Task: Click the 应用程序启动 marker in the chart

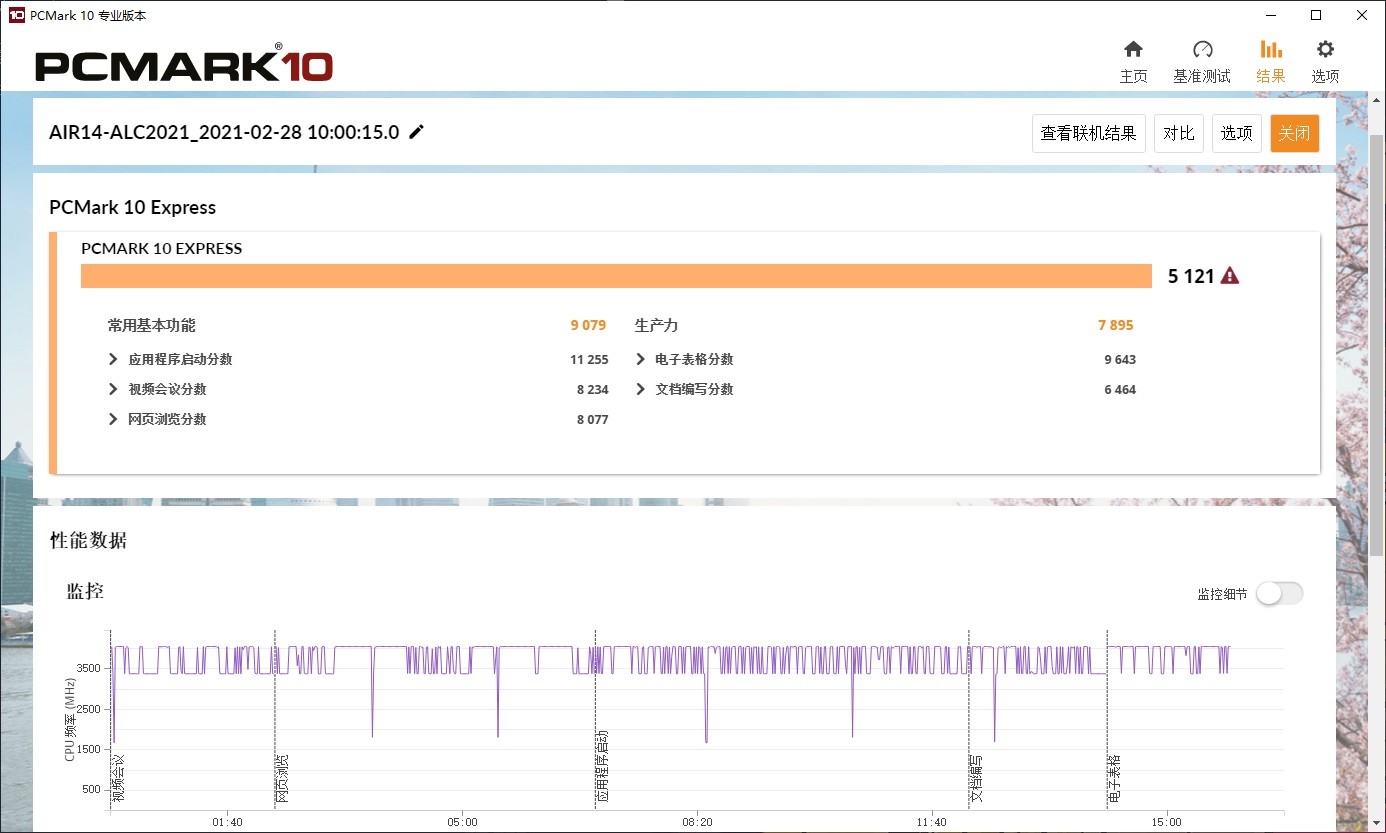Action: 602,766
